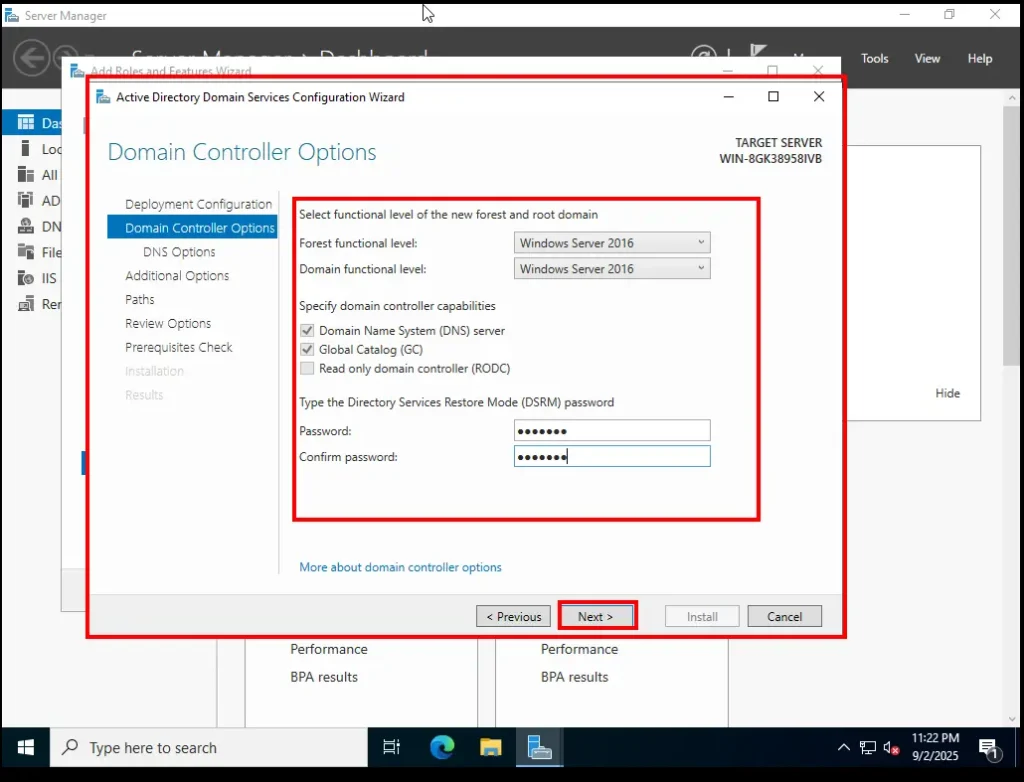
Task: Go to Additional Options step
Action: point(177,276)
